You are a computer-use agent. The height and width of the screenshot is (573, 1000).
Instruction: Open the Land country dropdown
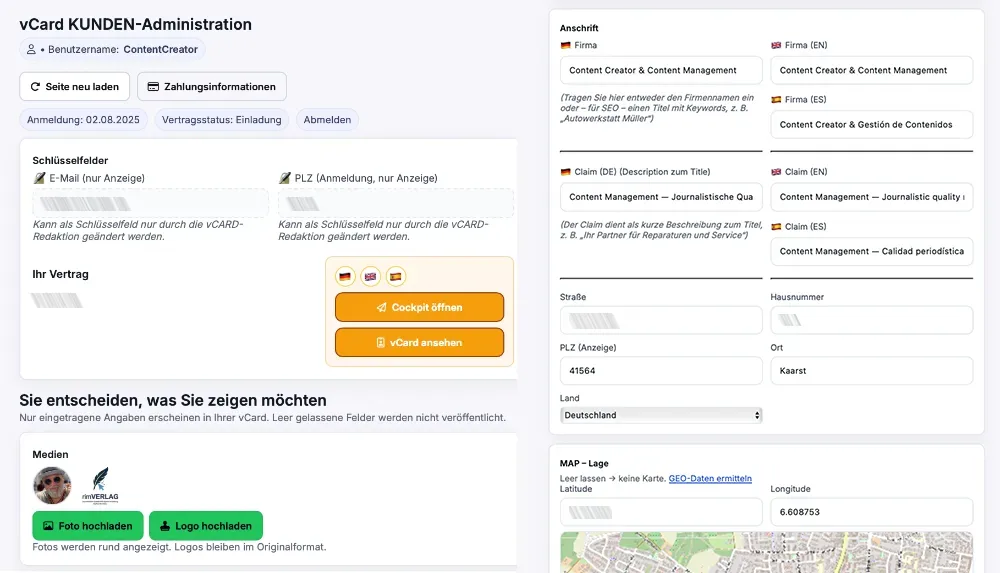[661, 415]
